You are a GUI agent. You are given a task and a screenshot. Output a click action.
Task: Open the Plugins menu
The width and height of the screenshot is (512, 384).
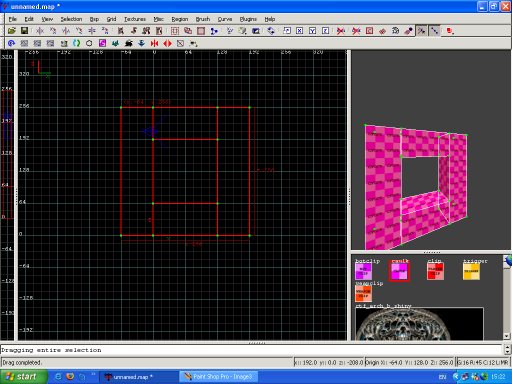click(x=248, y=19)
